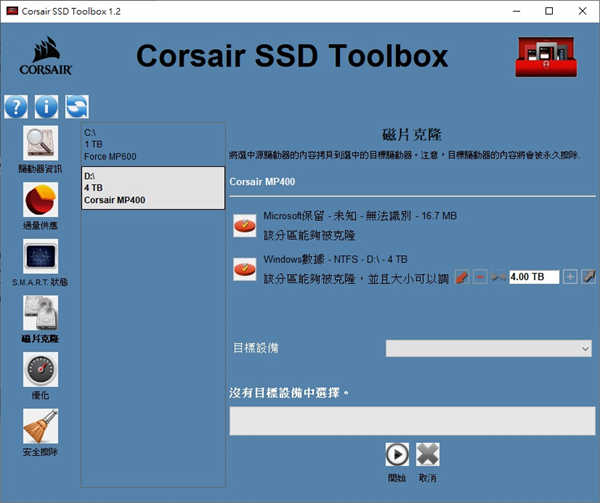
Task: Open the 安全擦除 secure erase broom icon
Action: (41, 426)
